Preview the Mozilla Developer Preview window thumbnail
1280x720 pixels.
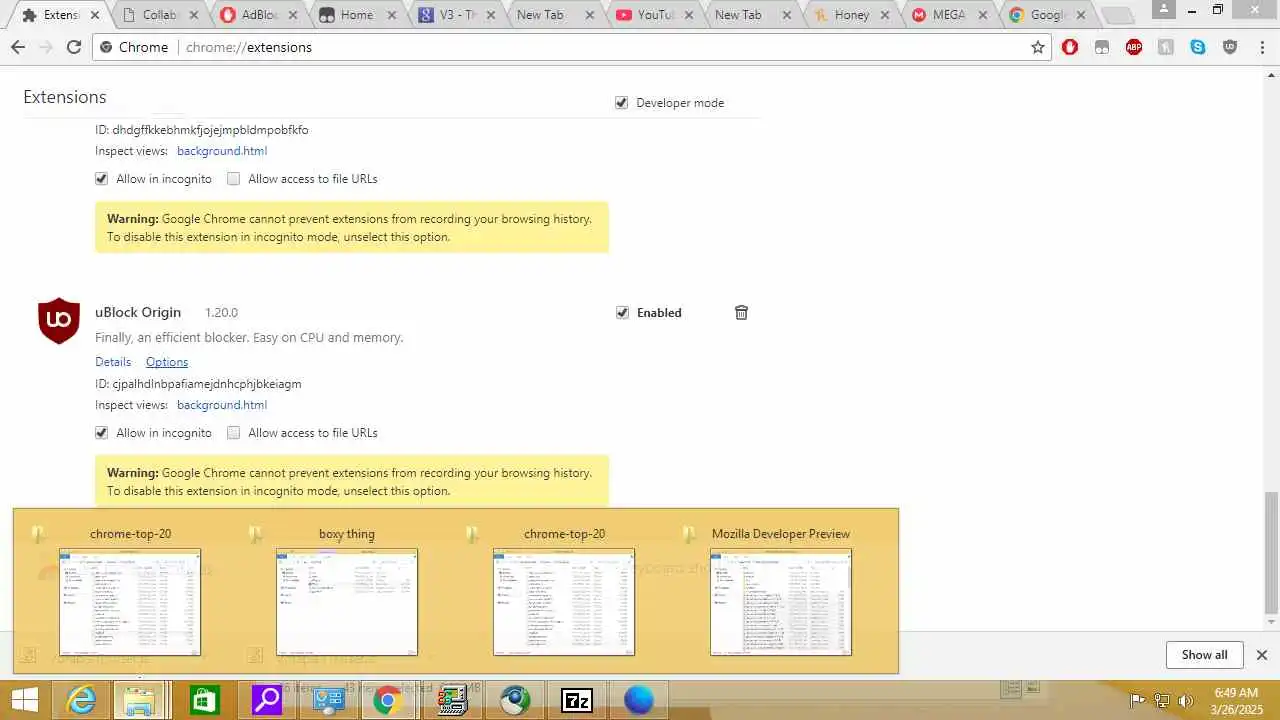point(781,602)
